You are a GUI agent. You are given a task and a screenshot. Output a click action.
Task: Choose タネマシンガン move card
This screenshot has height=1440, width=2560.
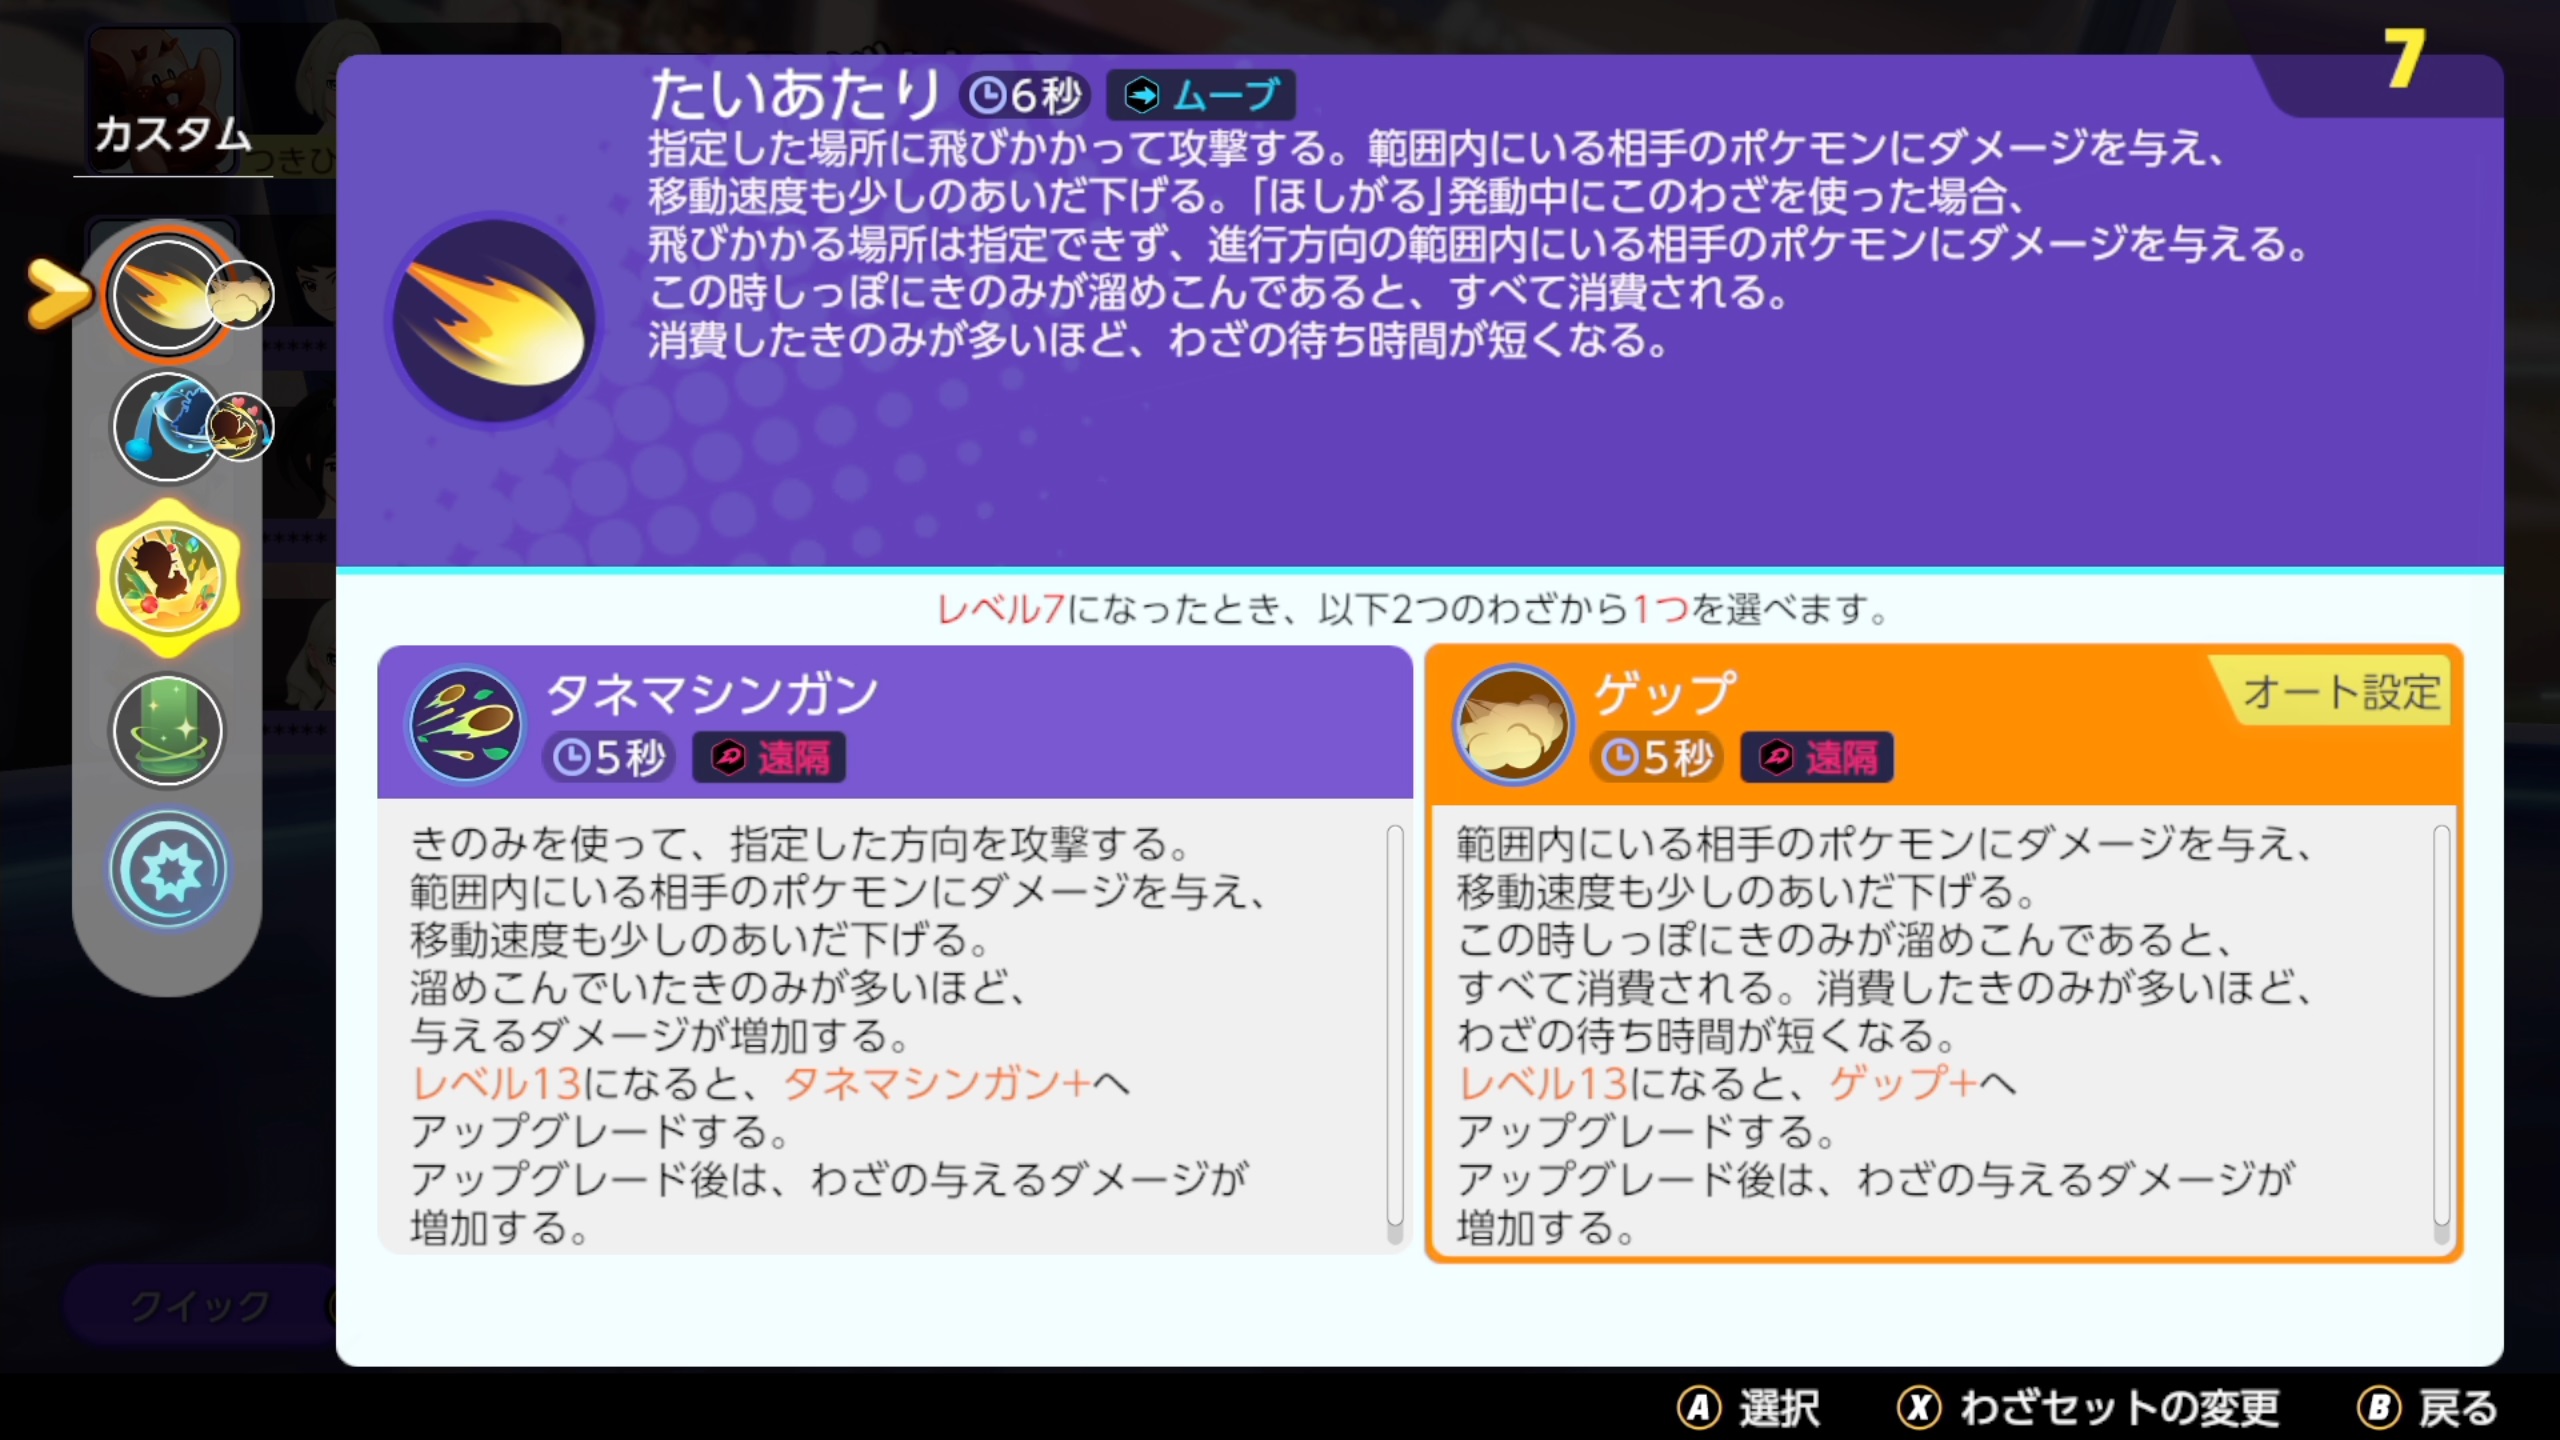pos(894,950)
